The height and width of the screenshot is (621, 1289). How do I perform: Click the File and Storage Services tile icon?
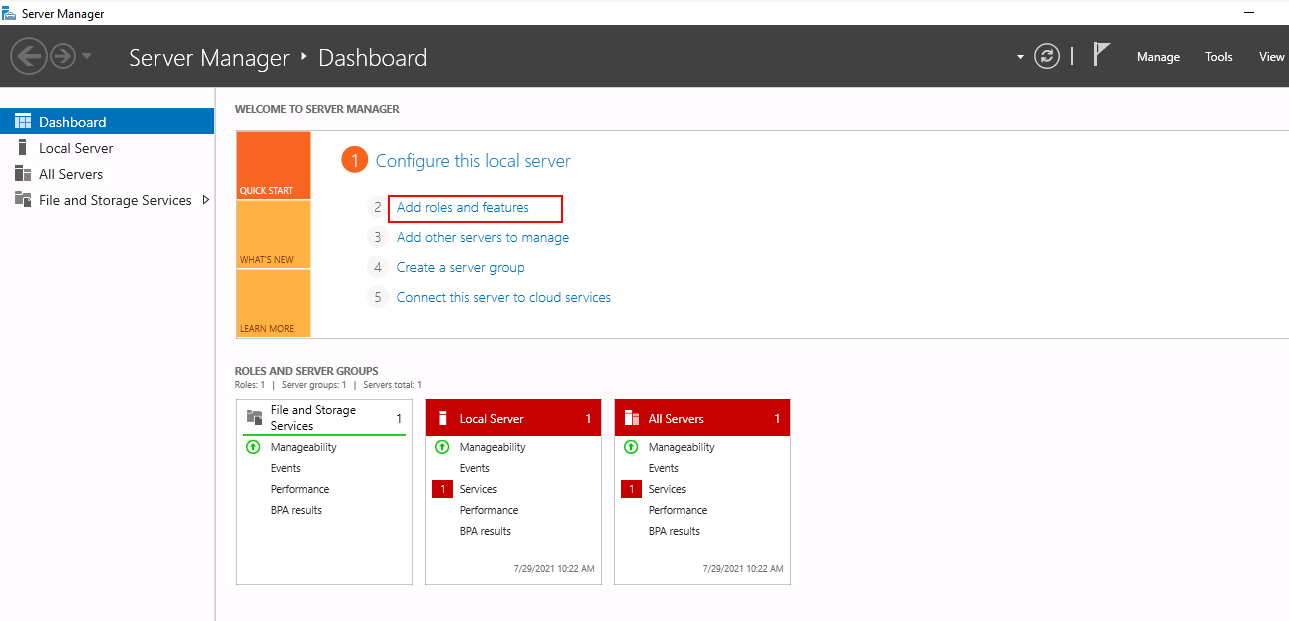click(254, 417)
